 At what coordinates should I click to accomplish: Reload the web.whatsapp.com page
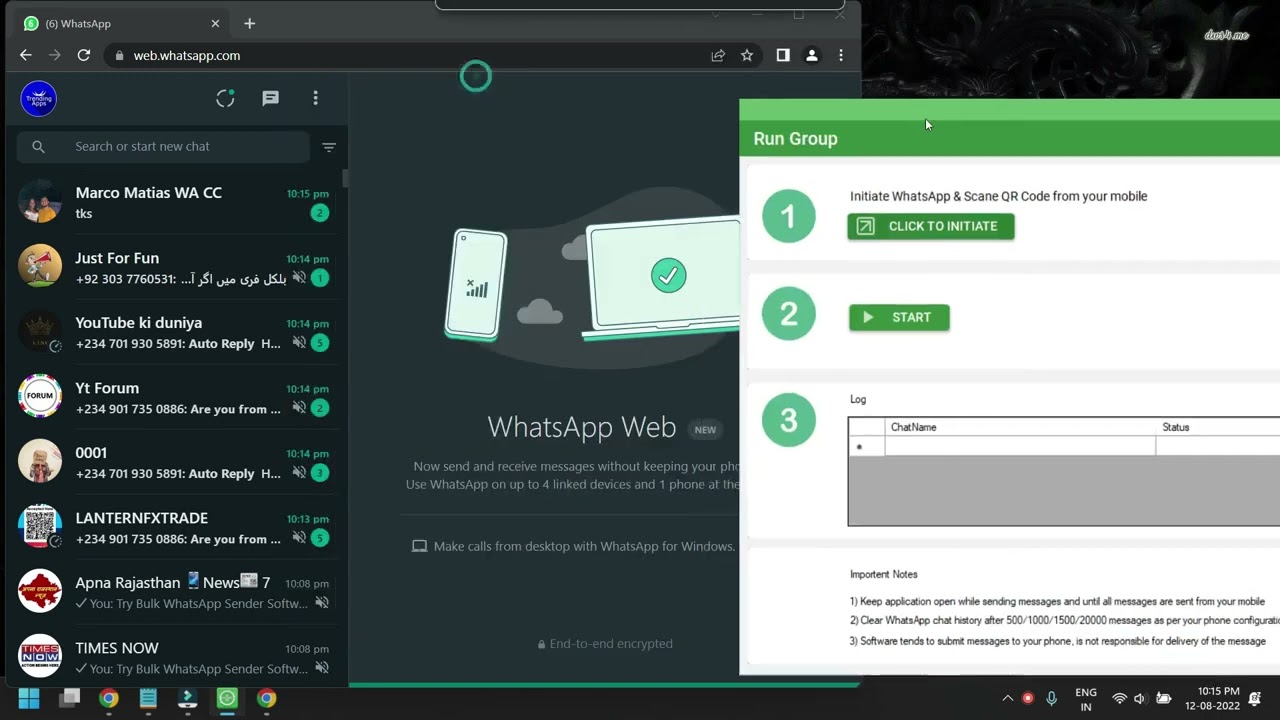point(84,55)
